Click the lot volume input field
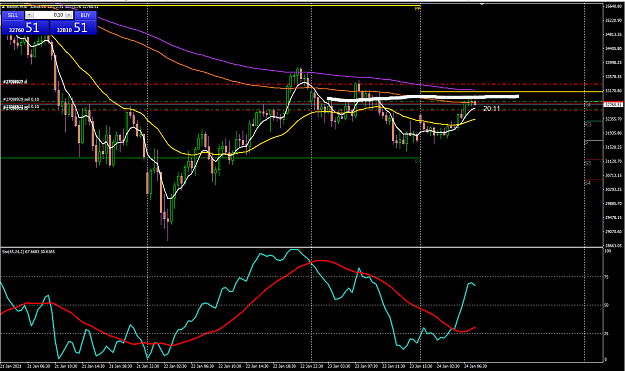 [49, 15]
